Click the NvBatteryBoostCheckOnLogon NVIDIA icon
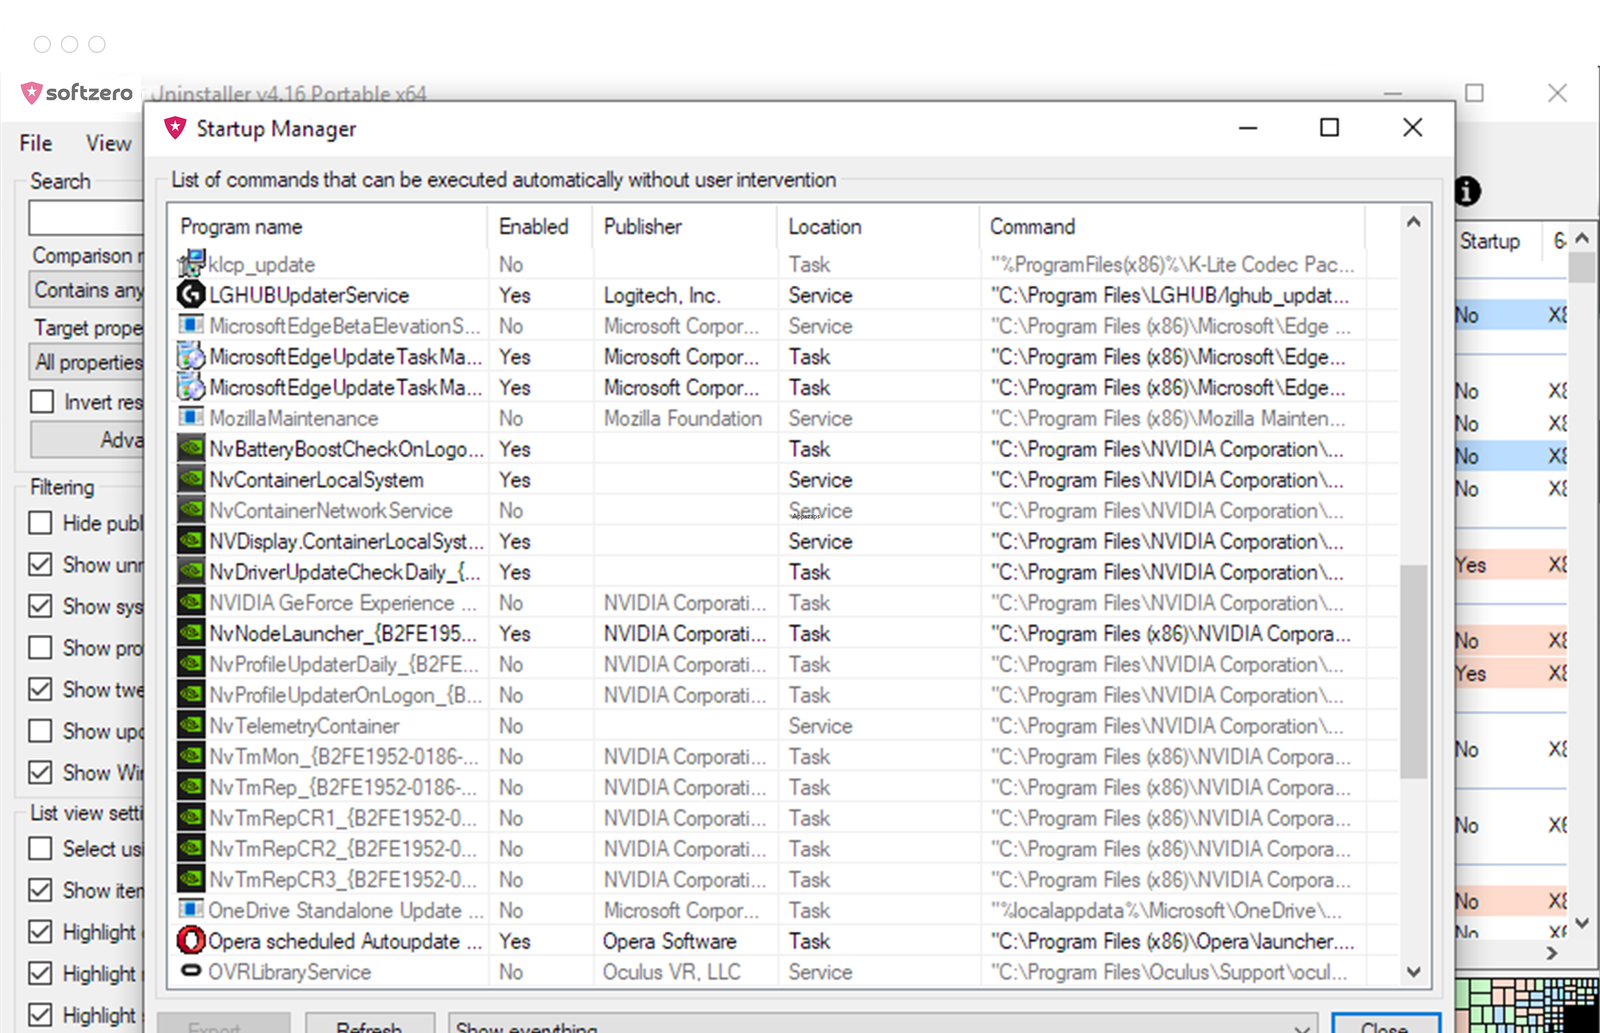This screenshot has width=1600, height=1033. (191, 449)
